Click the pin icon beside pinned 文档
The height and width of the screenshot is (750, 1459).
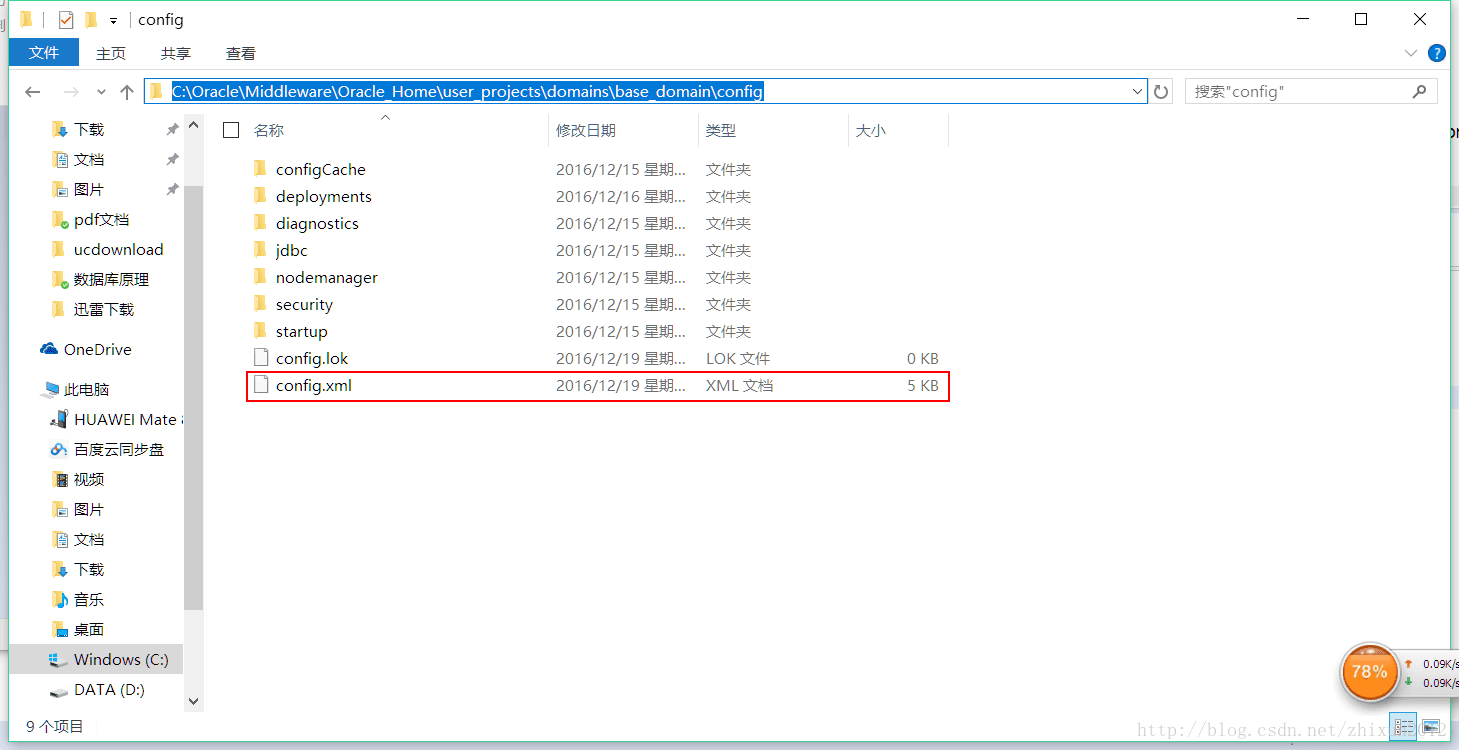click(x=172, y=159)
